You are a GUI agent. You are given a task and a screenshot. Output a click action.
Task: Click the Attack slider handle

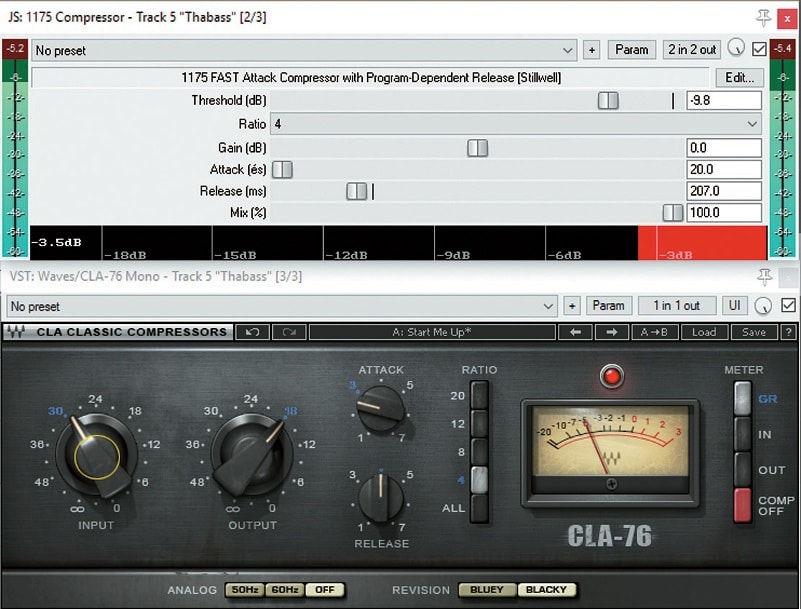pos(282,170)
